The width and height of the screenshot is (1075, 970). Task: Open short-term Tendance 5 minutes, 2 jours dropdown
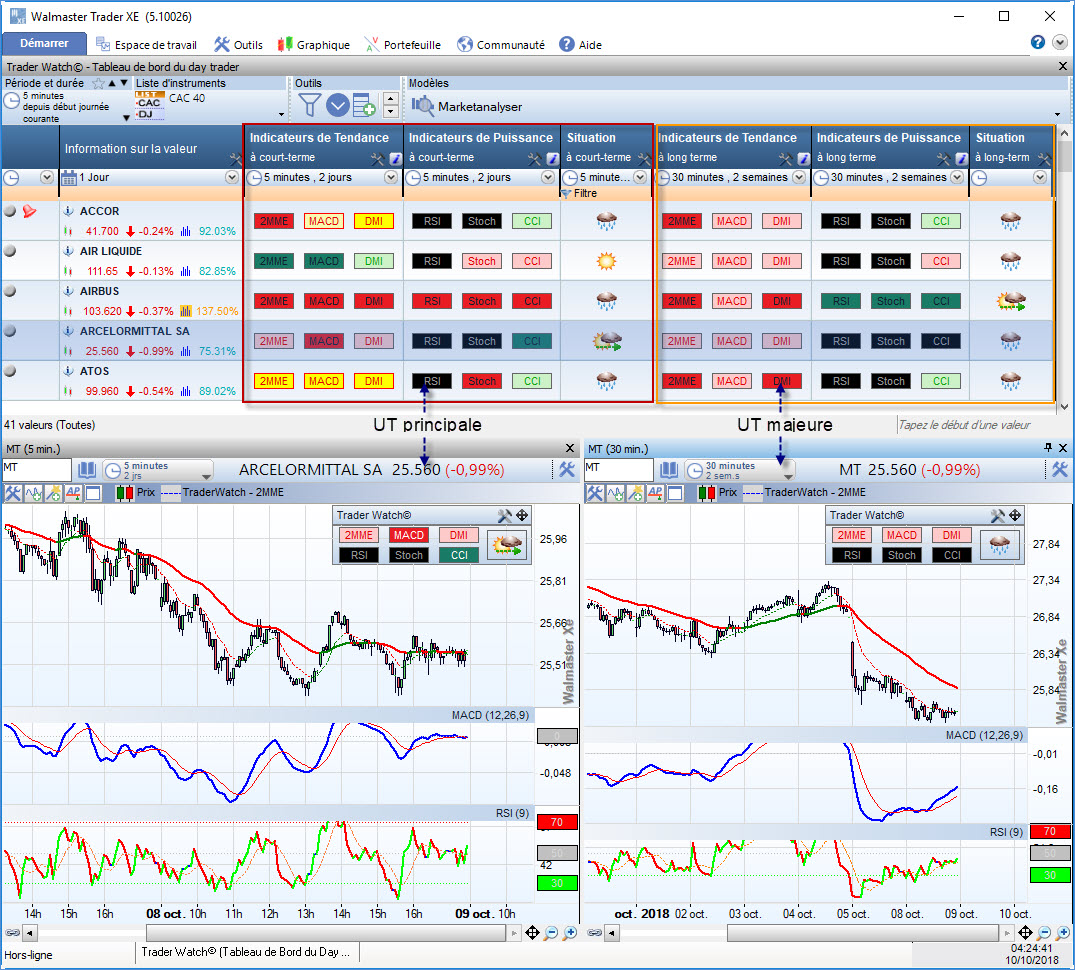coord(391,178)
